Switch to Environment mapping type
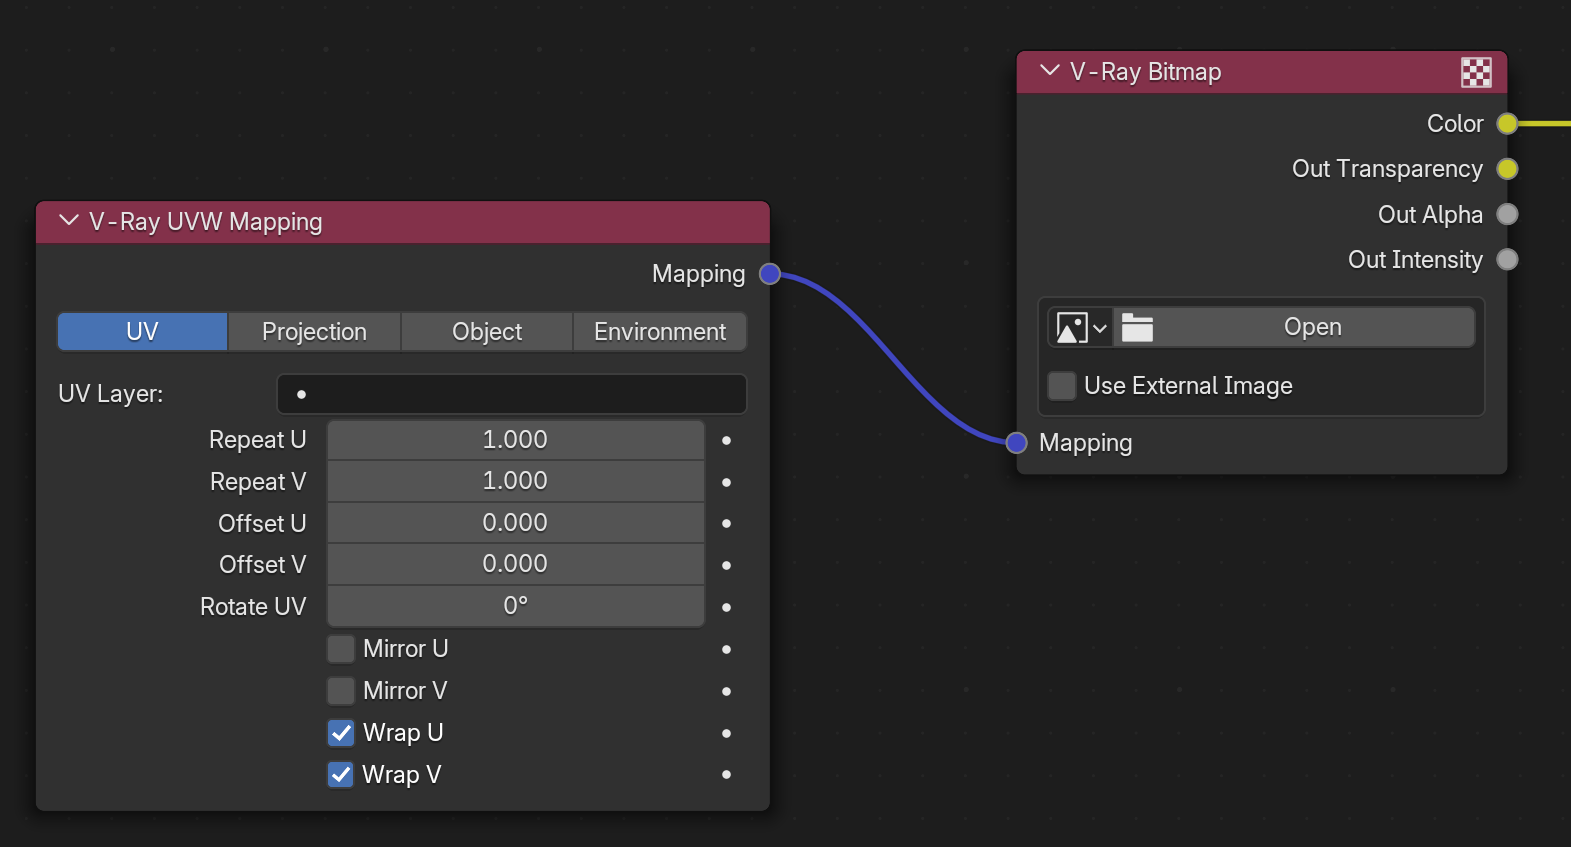The height and width of the screenshot is (847, 1571). tap(660, 332)
